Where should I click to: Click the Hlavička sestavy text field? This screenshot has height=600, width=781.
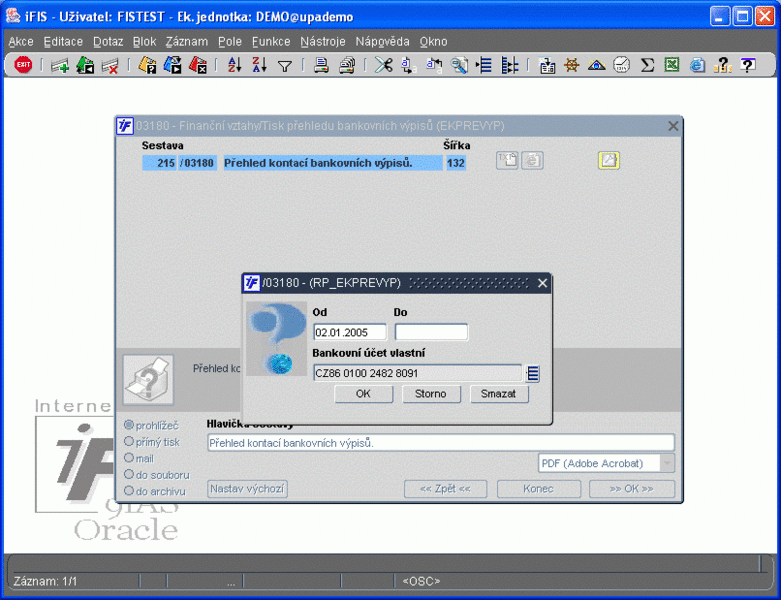tap(441, 443)
